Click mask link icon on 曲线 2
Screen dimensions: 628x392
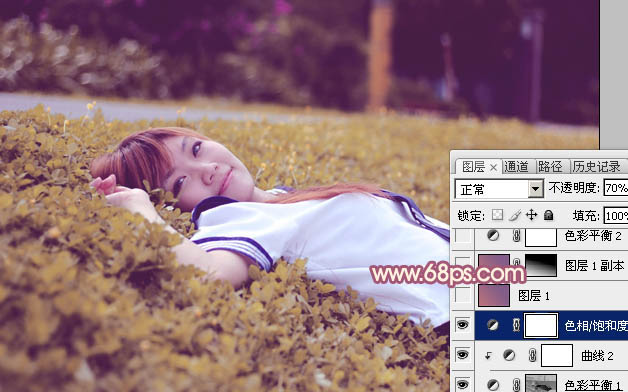click(533, 355)
